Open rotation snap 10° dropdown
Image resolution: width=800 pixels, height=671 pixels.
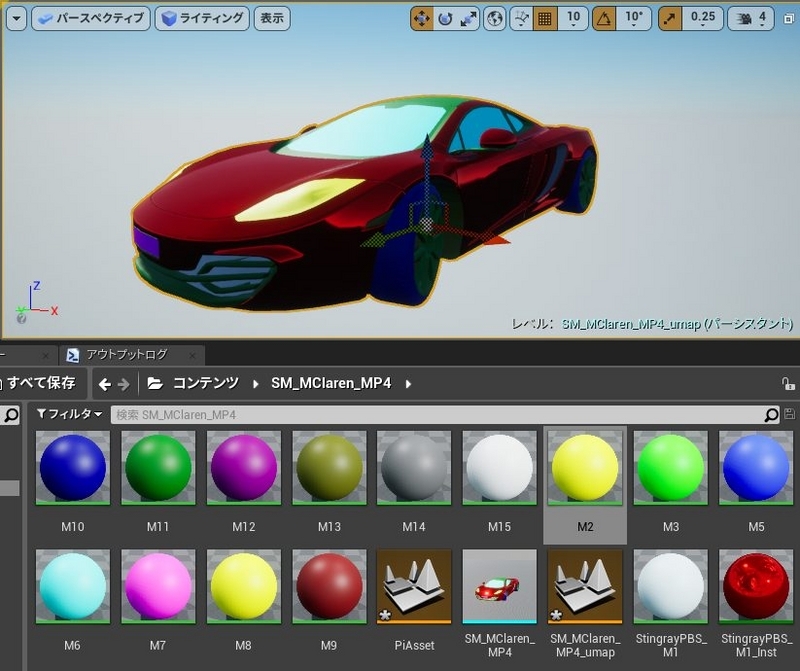coord(633,19)
